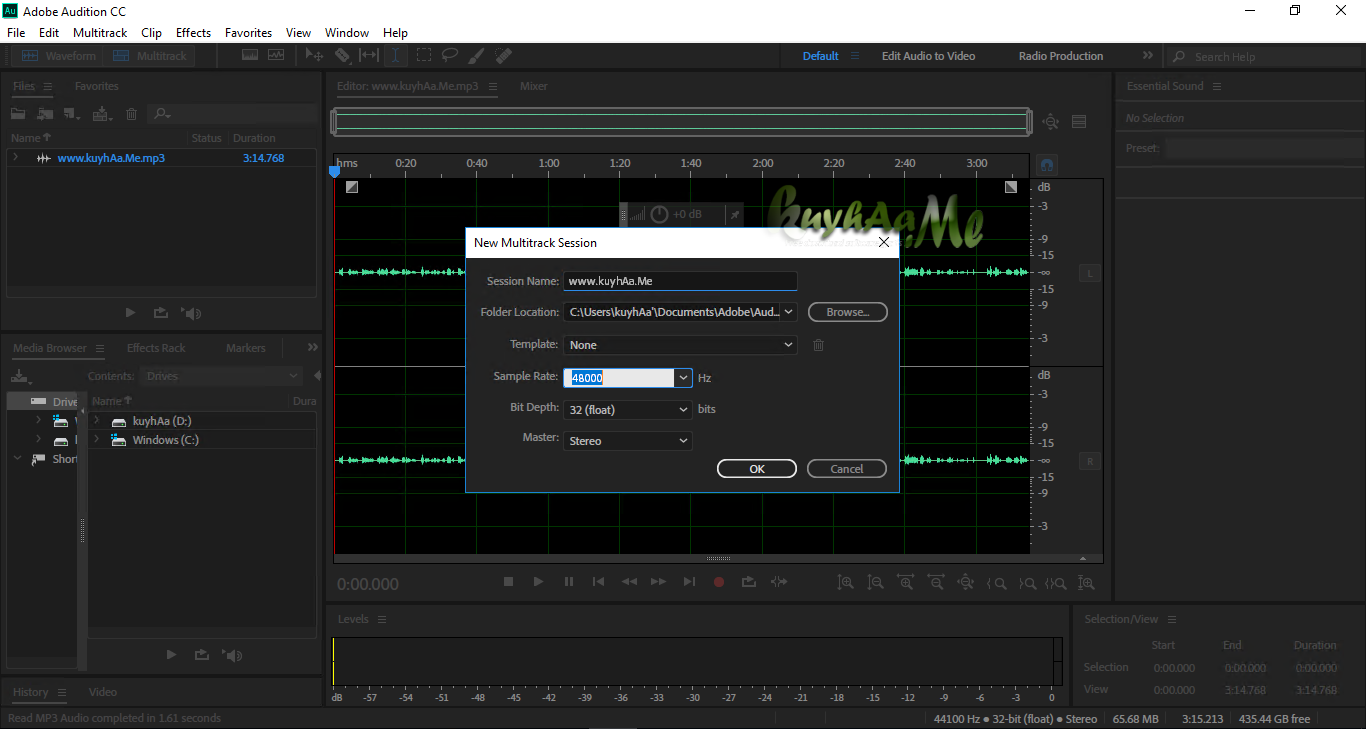Click trash icon beside Template dropdown

pos(818,345)
